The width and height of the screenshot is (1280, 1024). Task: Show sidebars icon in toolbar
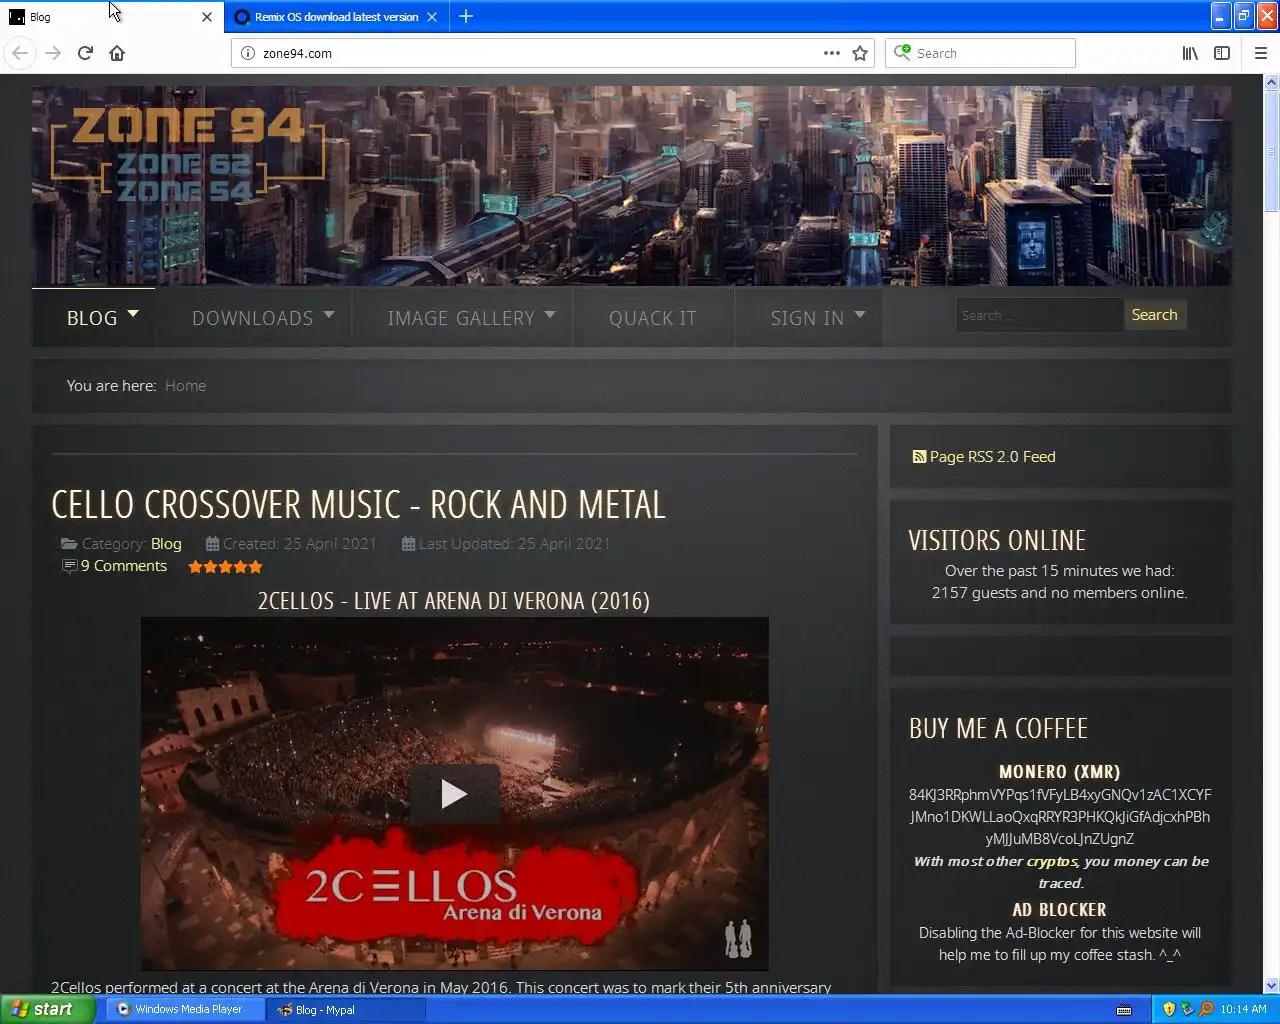click(1222, 53)
